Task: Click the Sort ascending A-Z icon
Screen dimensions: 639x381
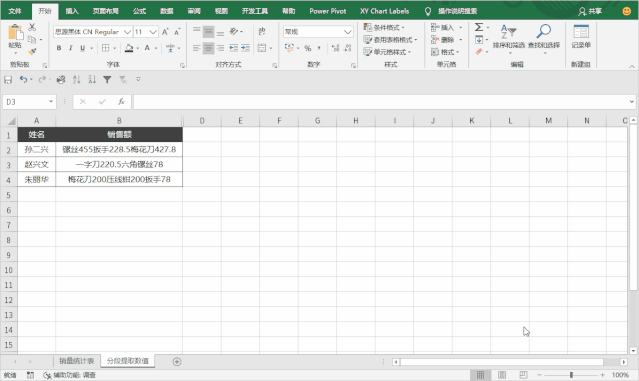Action: click(x=76, y=79)
